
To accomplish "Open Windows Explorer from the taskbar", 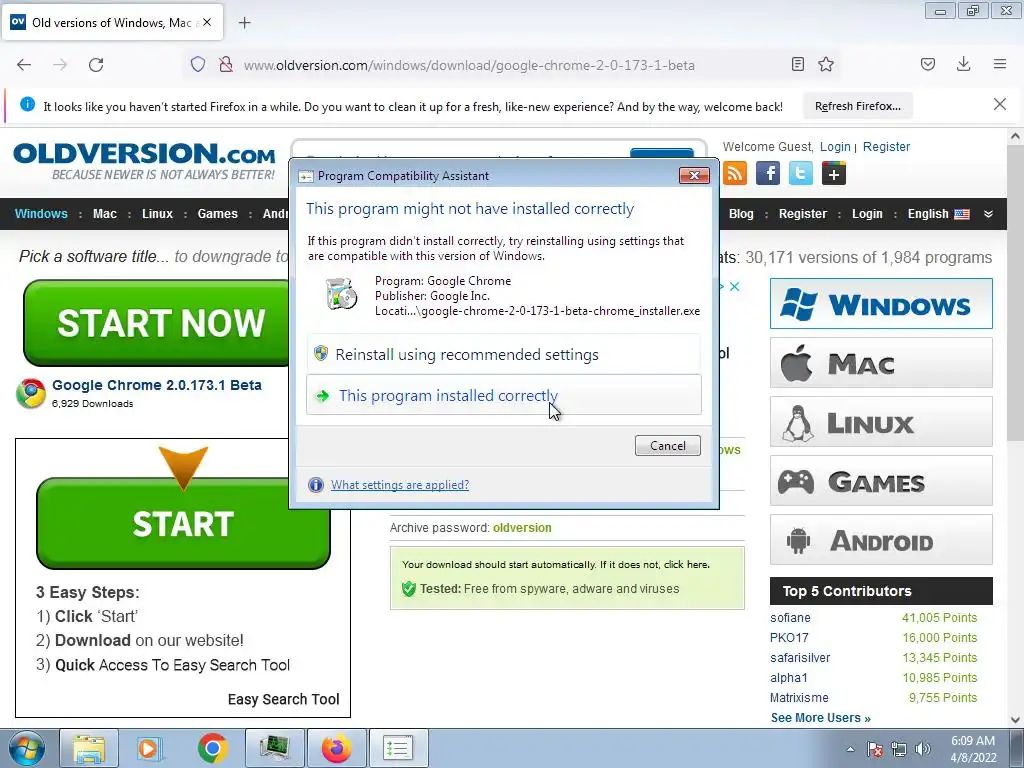I will [x=89, y=748].
